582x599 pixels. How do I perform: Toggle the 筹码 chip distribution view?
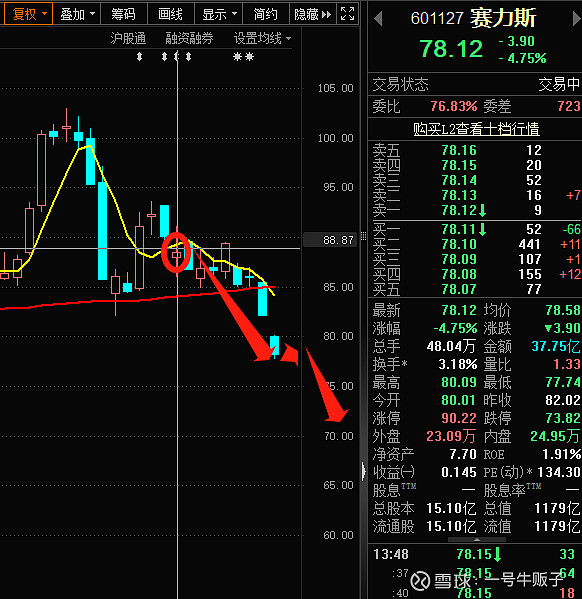(x=123, y=14)
